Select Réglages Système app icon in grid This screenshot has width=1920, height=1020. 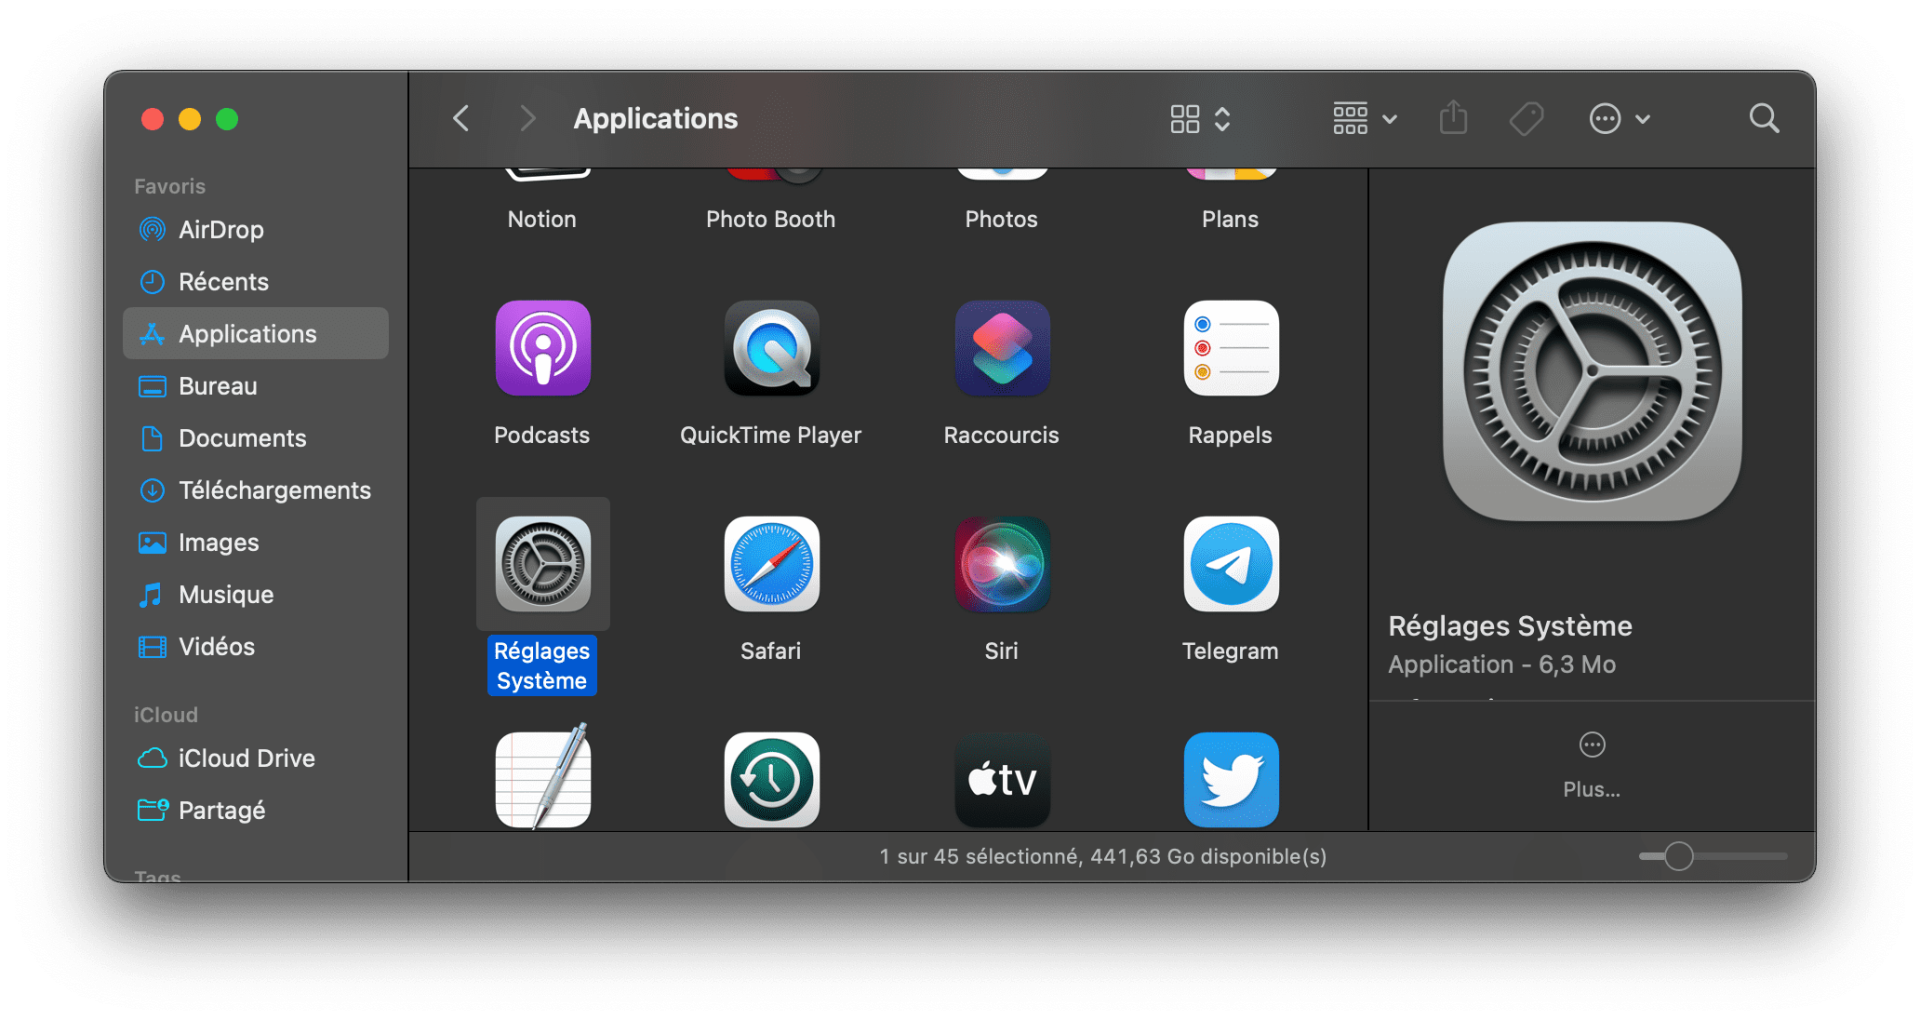(x=543, y=564)
